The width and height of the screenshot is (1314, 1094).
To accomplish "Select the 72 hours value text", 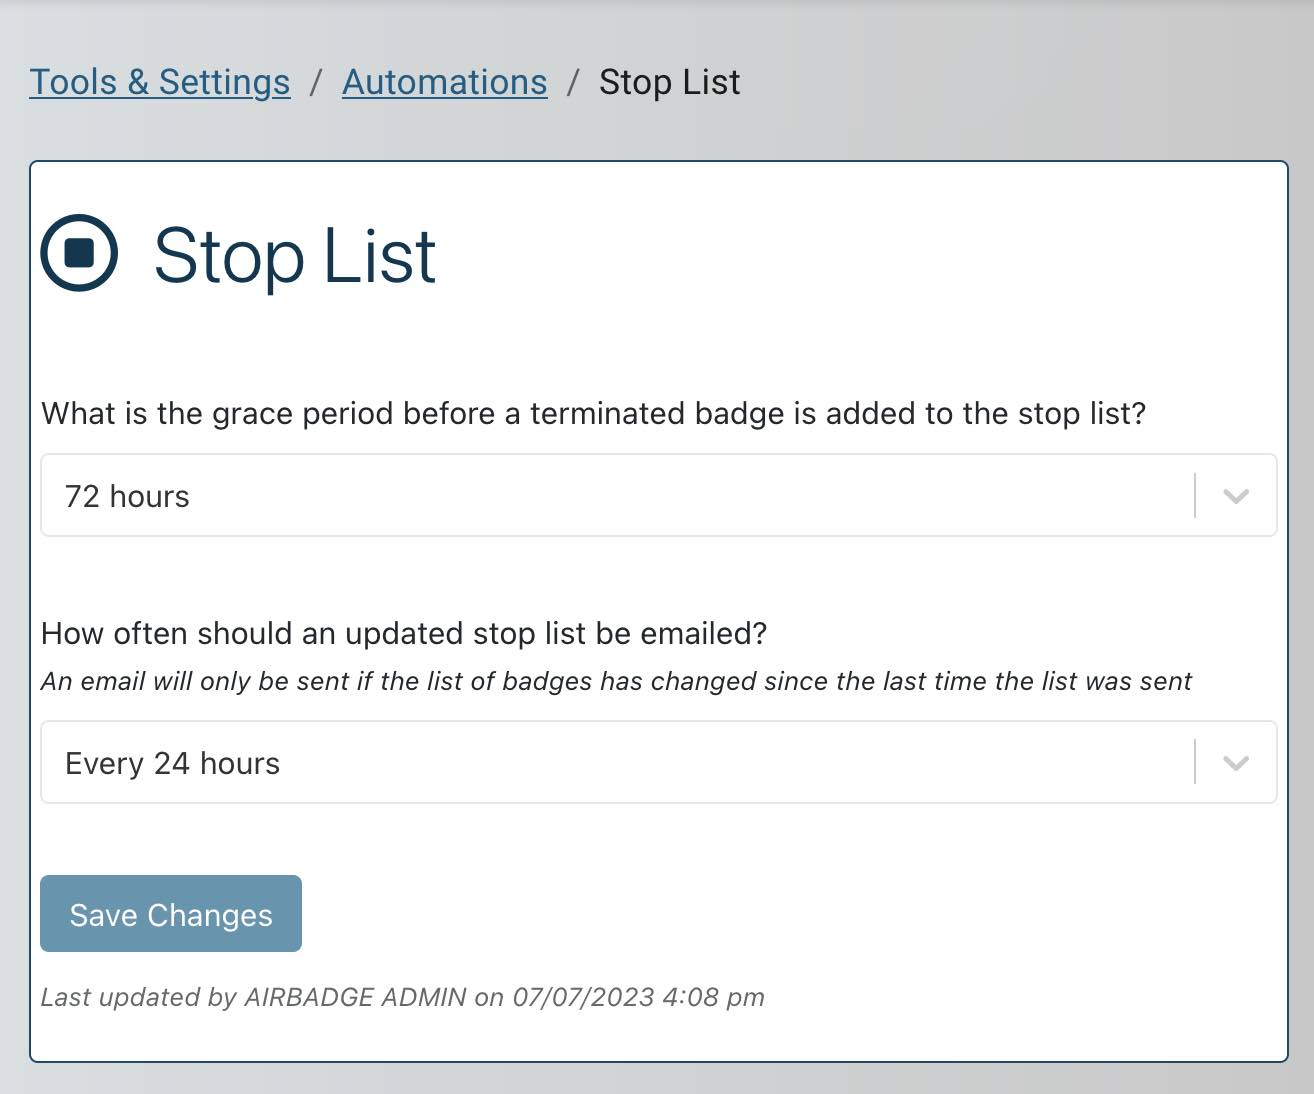I will coord(127,496).
